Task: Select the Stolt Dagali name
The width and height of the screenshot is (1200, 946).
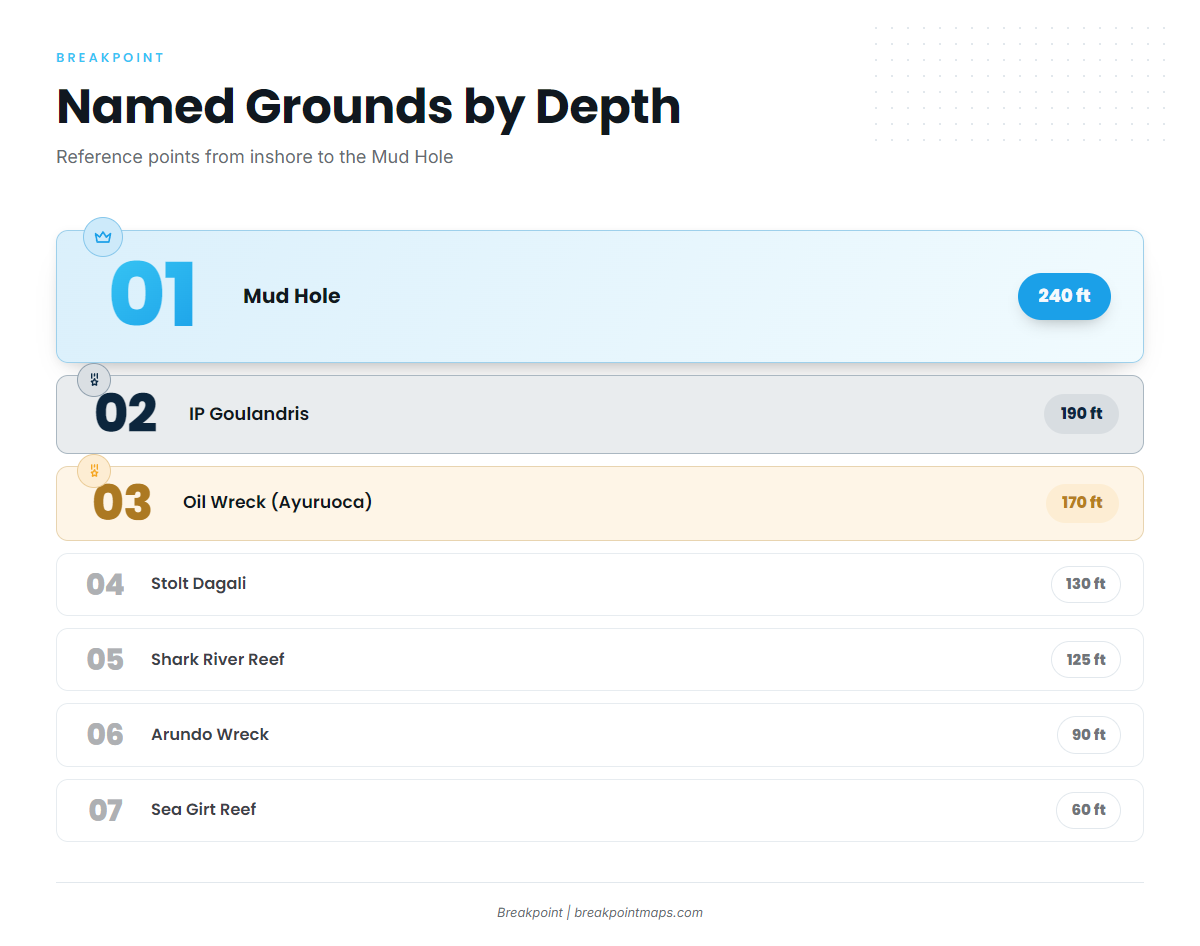Action: [198, 584]
